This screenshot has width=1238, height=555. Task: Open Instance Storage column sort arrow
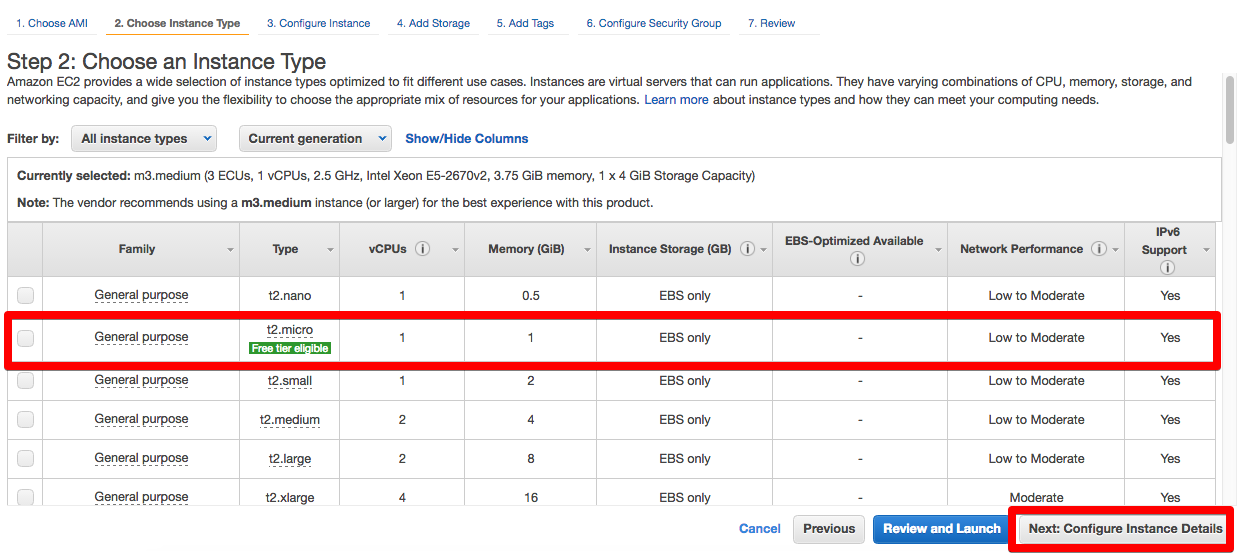(764, 250)
